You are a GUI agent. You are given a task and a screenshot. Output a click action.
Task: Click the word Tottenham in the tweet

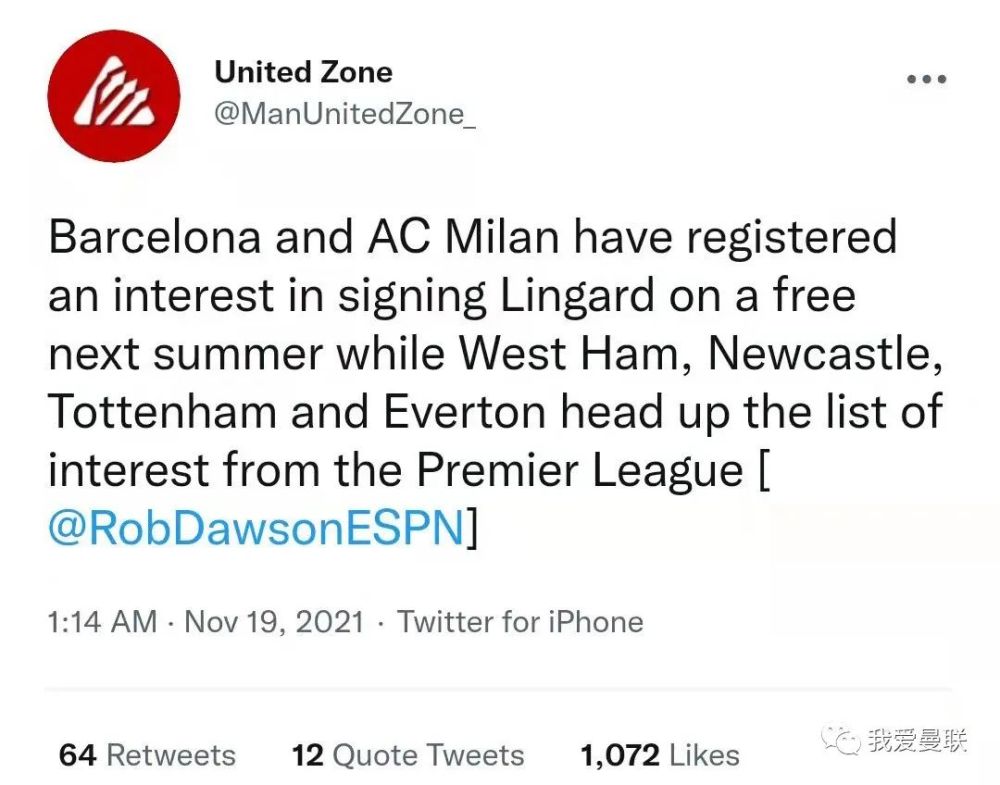162,412
